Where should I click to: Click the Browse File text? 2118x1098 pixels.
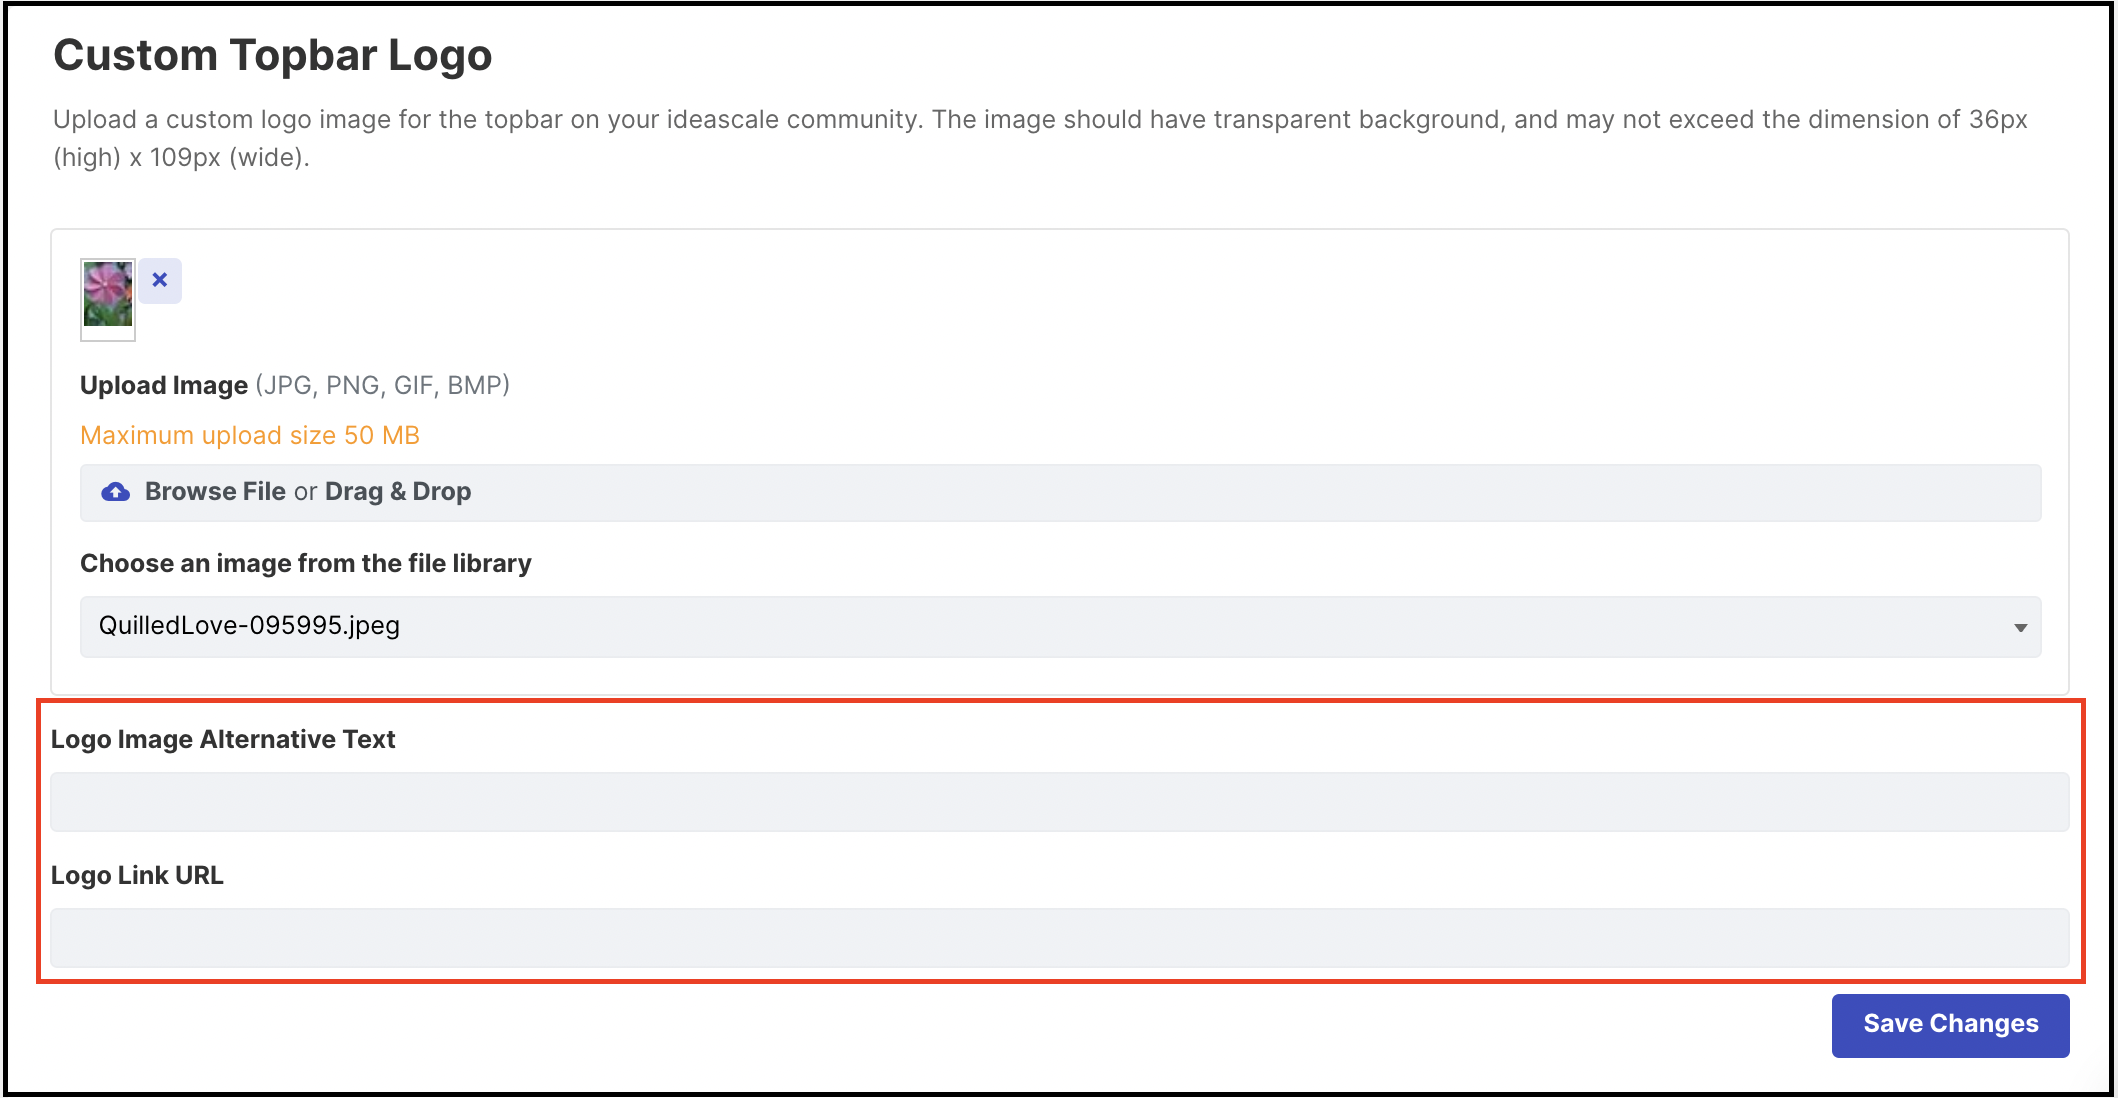coord(215,492)
